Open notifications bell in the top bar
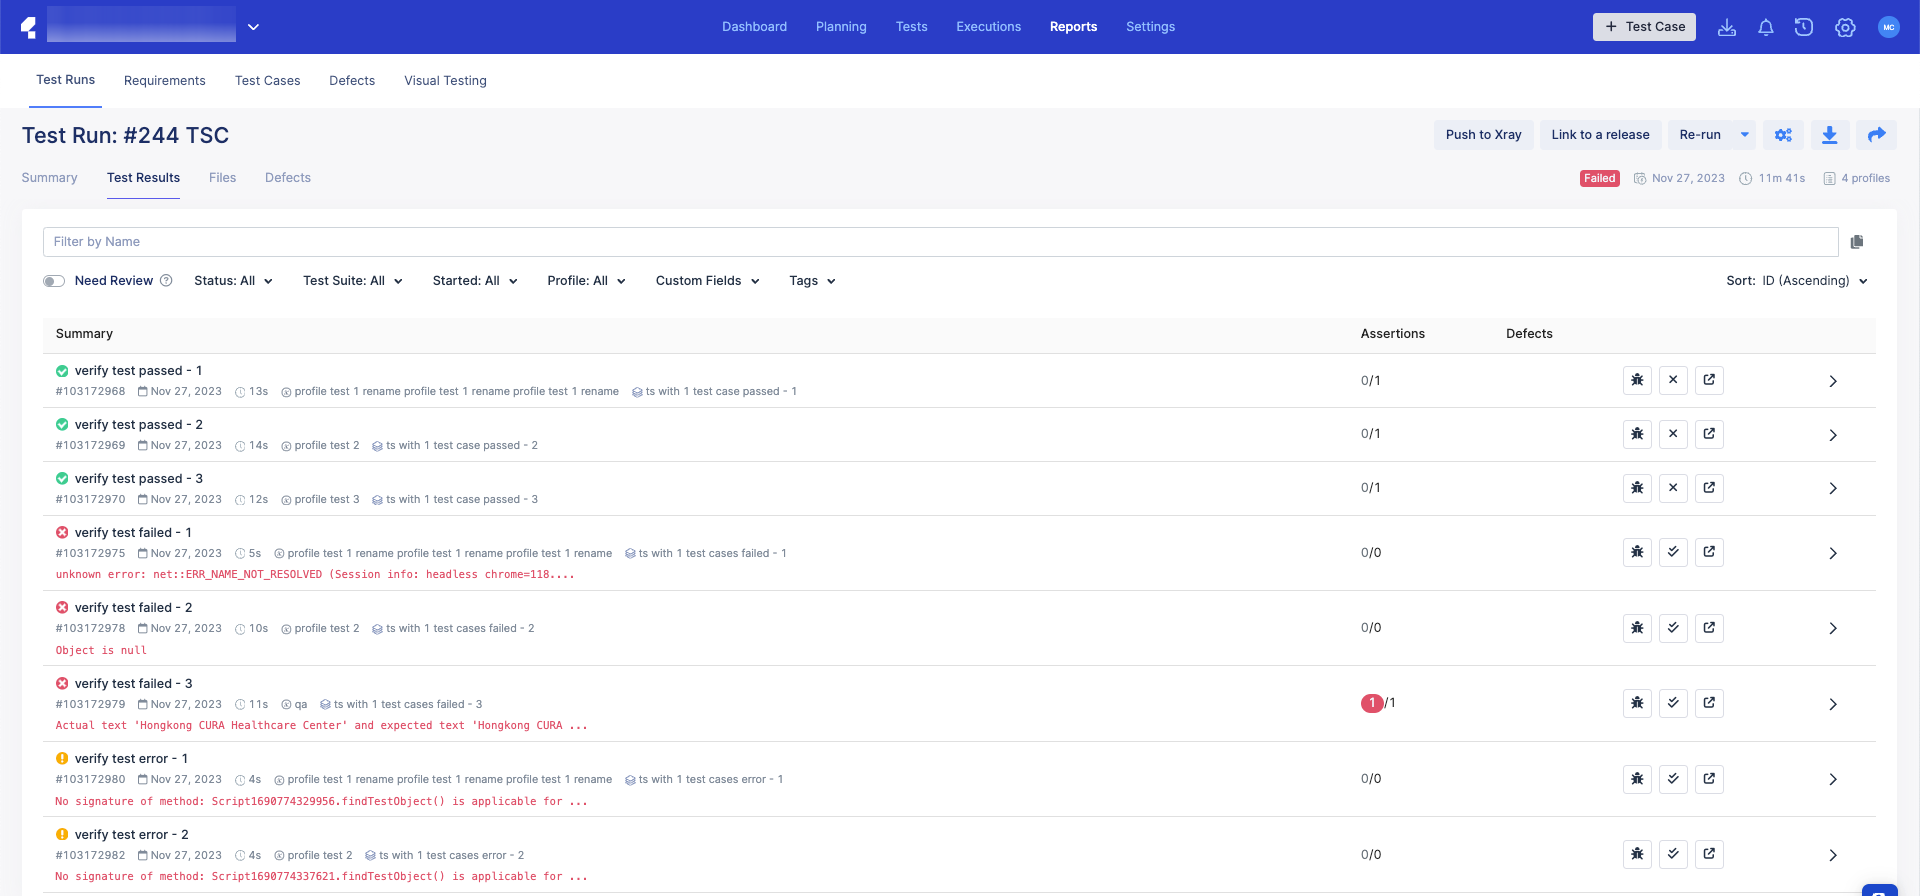Viewport: 1920px width, 896px height. click(x=1765, y=27)
